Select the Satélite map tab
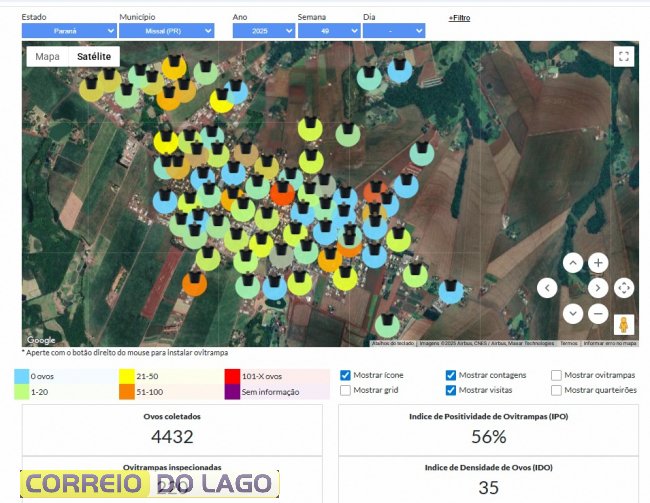 pyautogui.click(x=94, y=56)
